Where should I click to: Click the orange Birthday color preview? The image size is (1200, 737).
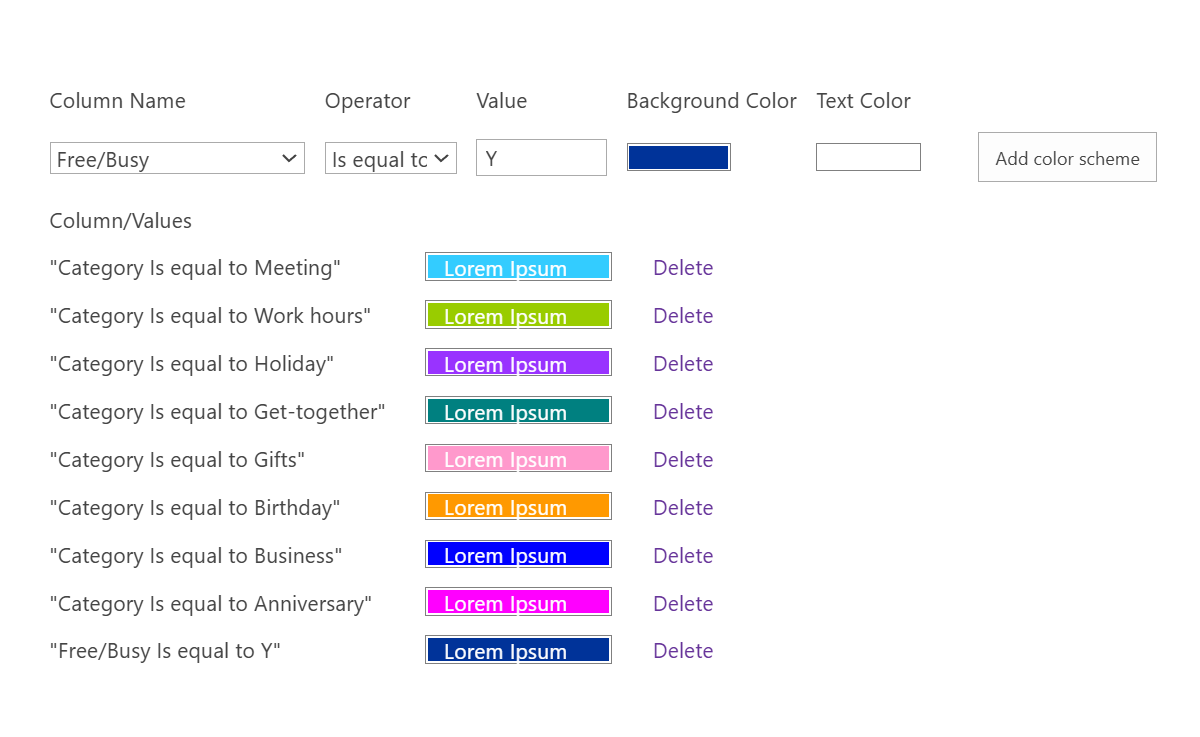518,507
